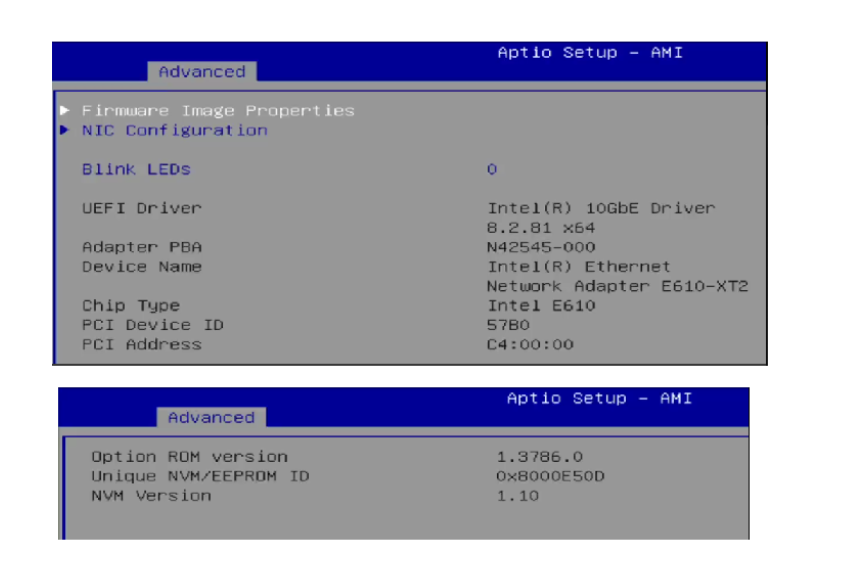Viewport: 854px width, 578px height.
Task: Click arrow beside Firmware Image Properties
Action: (65, 110)
